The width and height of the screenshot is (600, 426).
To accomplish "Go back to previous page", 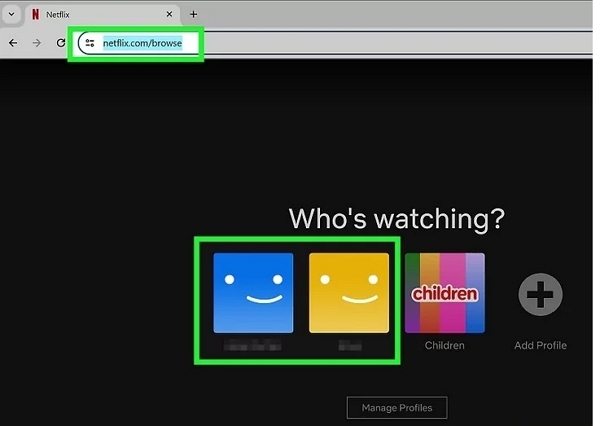I will [13, 43].
